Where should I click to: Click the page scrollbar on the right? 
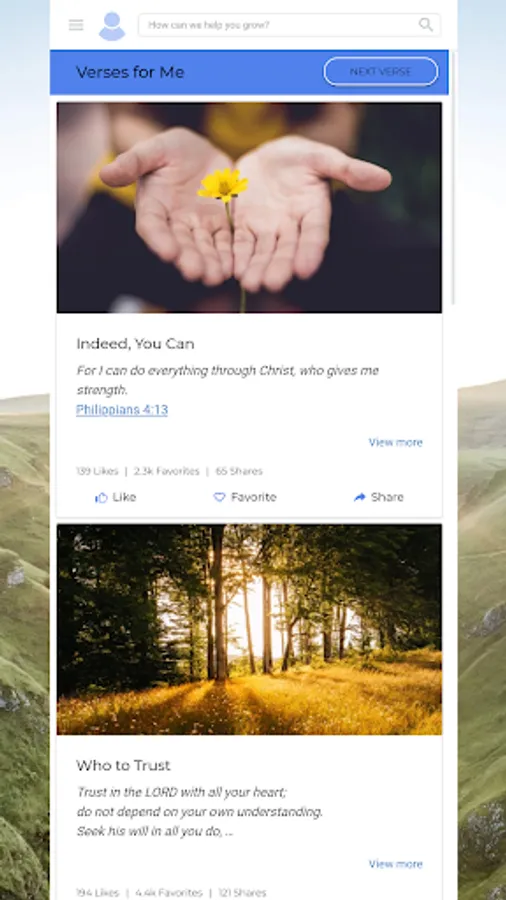(x=453, y=178)
